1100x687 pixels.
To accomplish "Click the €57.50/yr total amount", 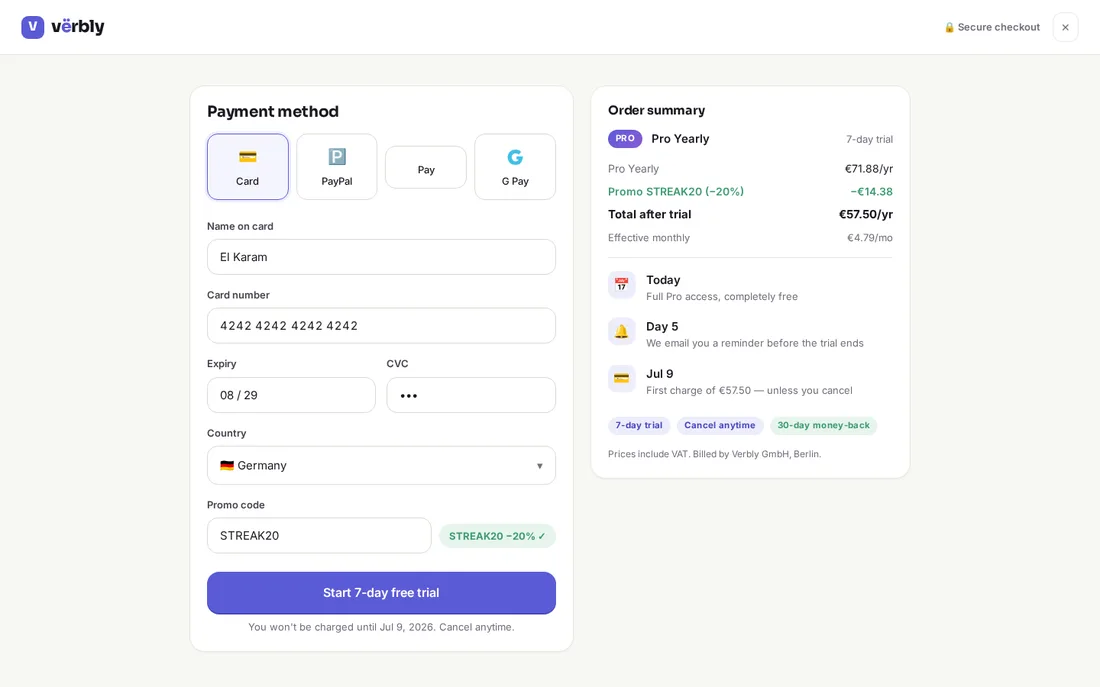I will pyautogui.click(x=866, y=214).
